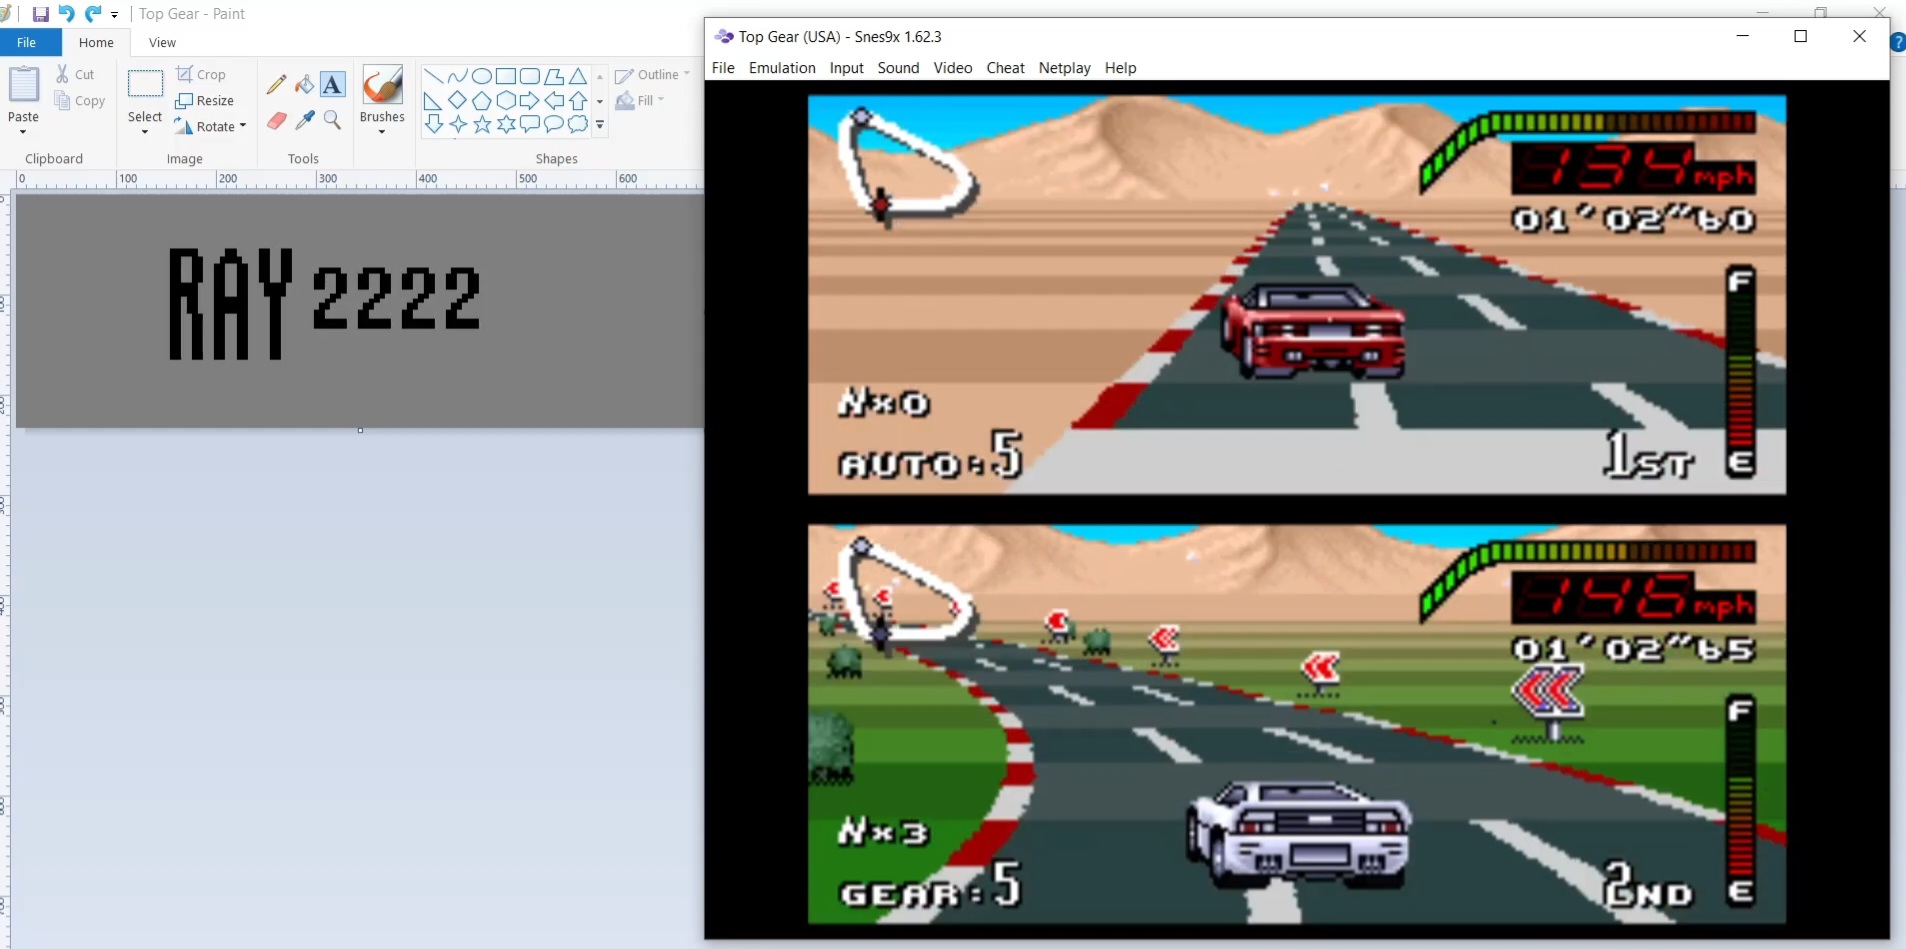Open the Cheat menu in Snes9x
Screen dimensions: 1906x949
(x=1005, y=68)
